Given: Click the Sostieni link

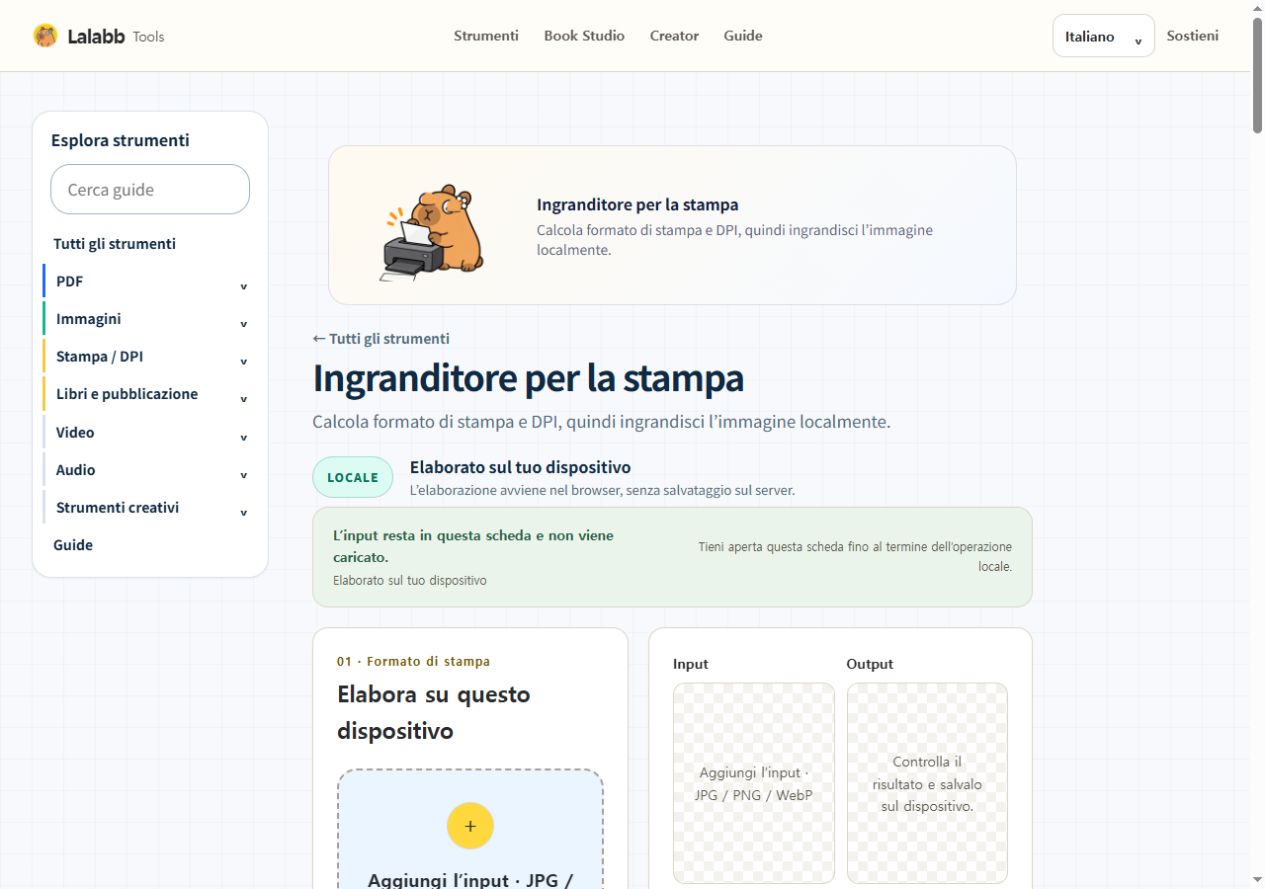Looking at the screenshot, I should pyautogui.click(x=1192, y=36).
